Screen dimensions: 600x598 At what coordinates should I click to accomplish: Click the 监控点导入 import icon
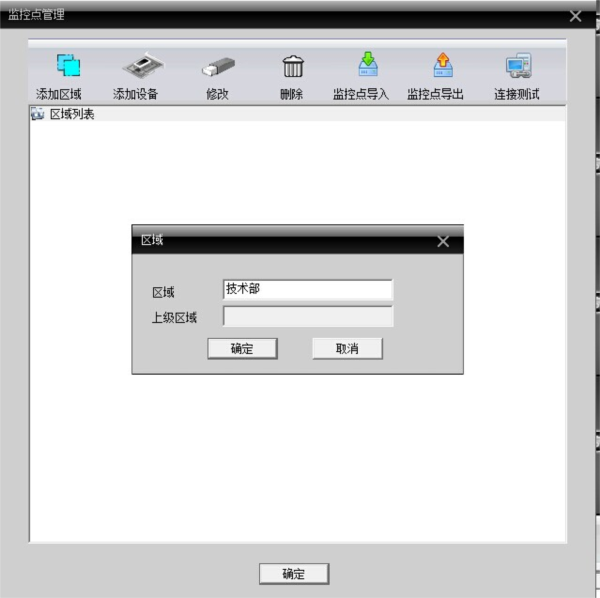[x=368, y=66]
